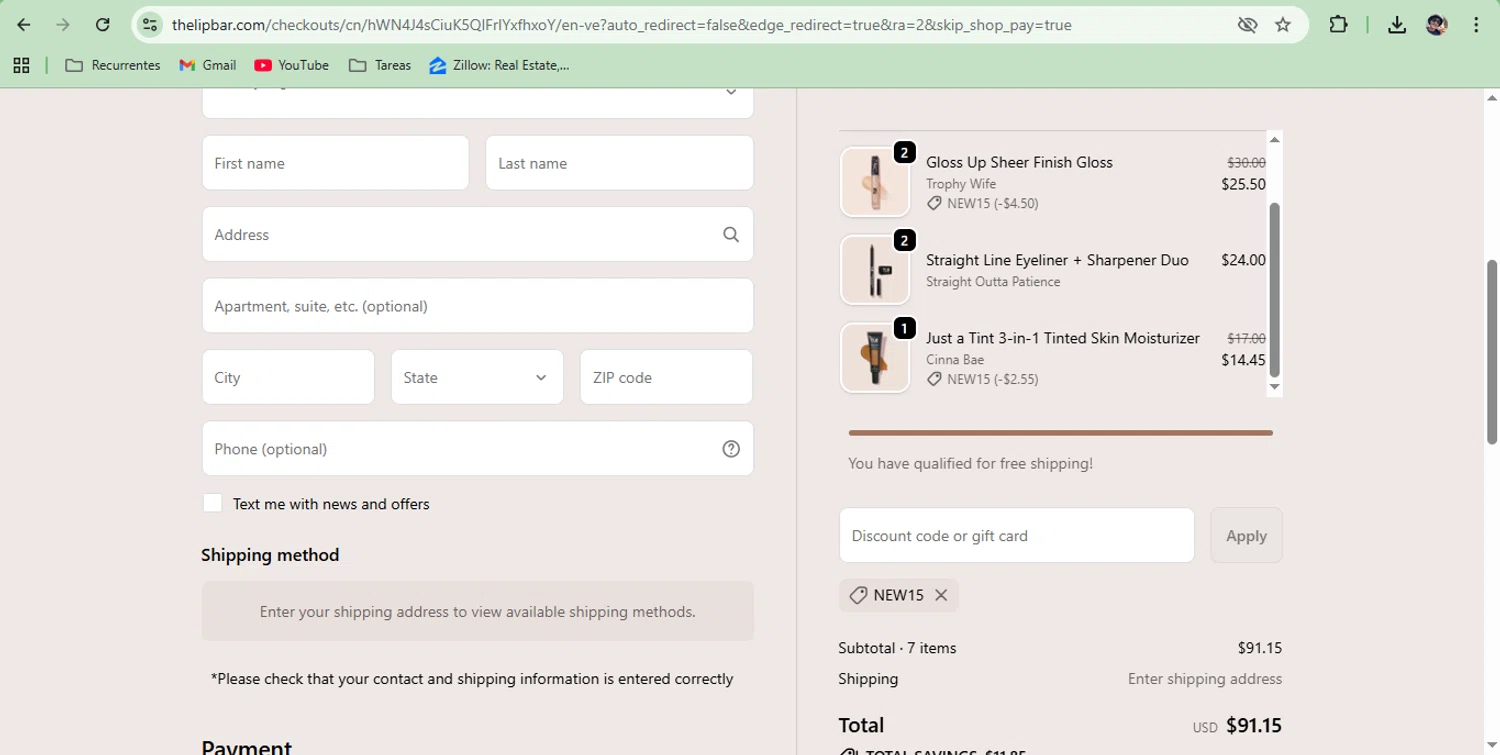Viewport: 1500px width, 755px height.
Task: Check Text me with news and offers
Action: pos(212,503)
